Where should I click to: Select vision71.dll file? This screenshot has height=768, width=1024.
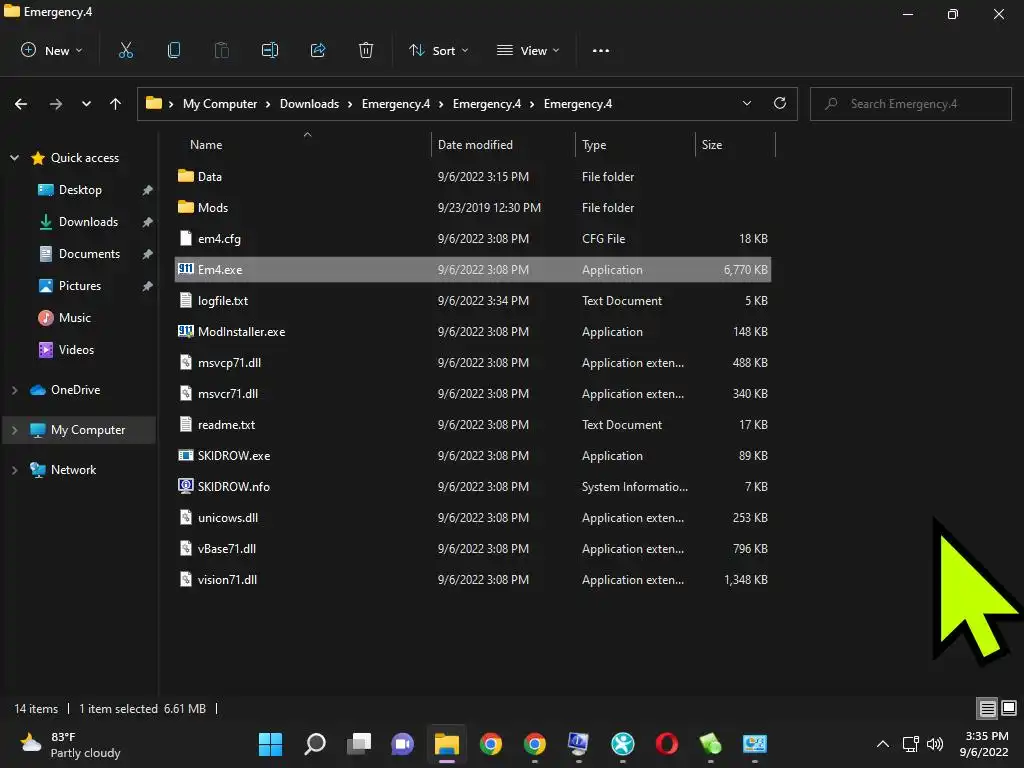[473, 580]
